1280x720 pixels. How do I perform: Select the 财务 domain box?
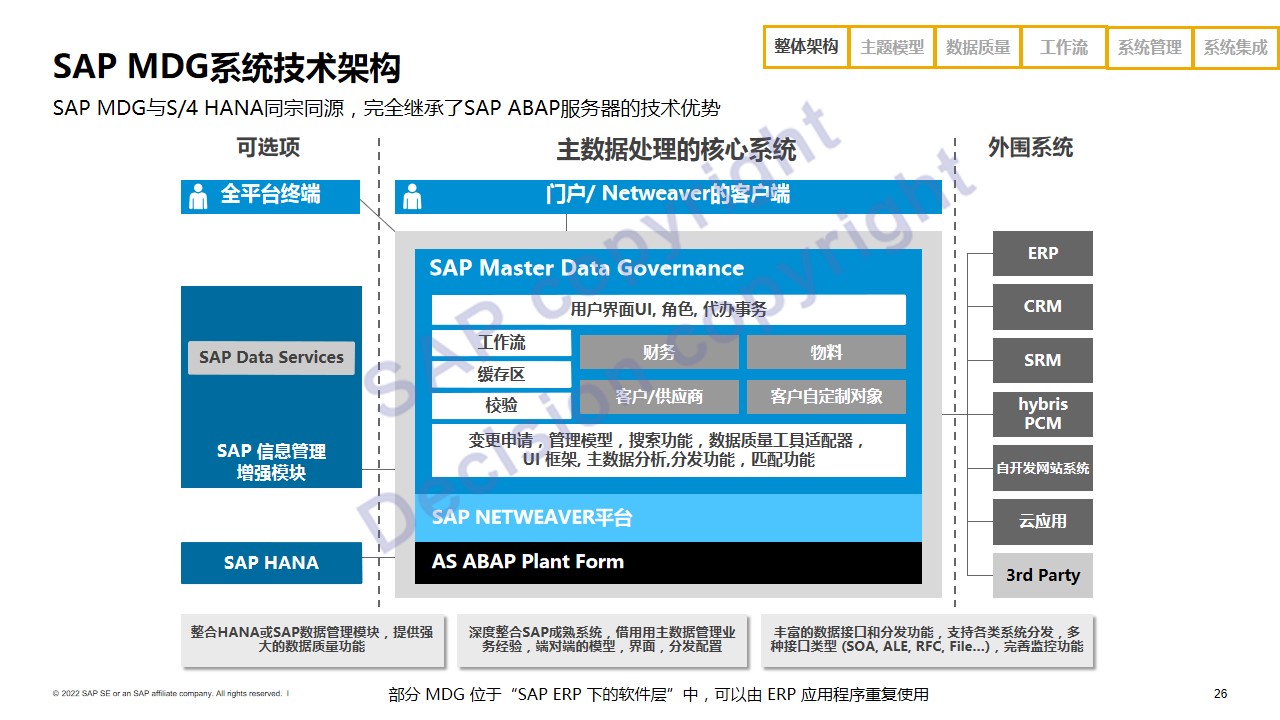(659, 352)
